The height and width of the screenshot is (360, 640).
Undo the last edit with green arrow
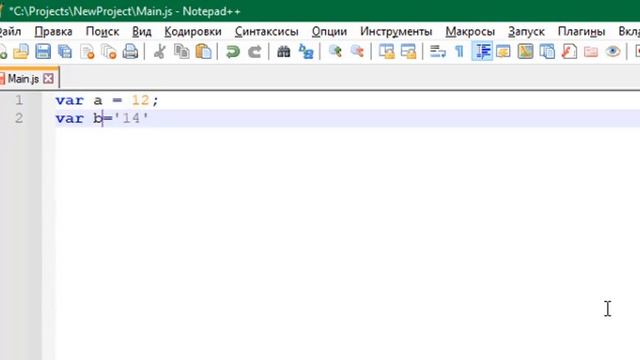click(x=233, y=52)
